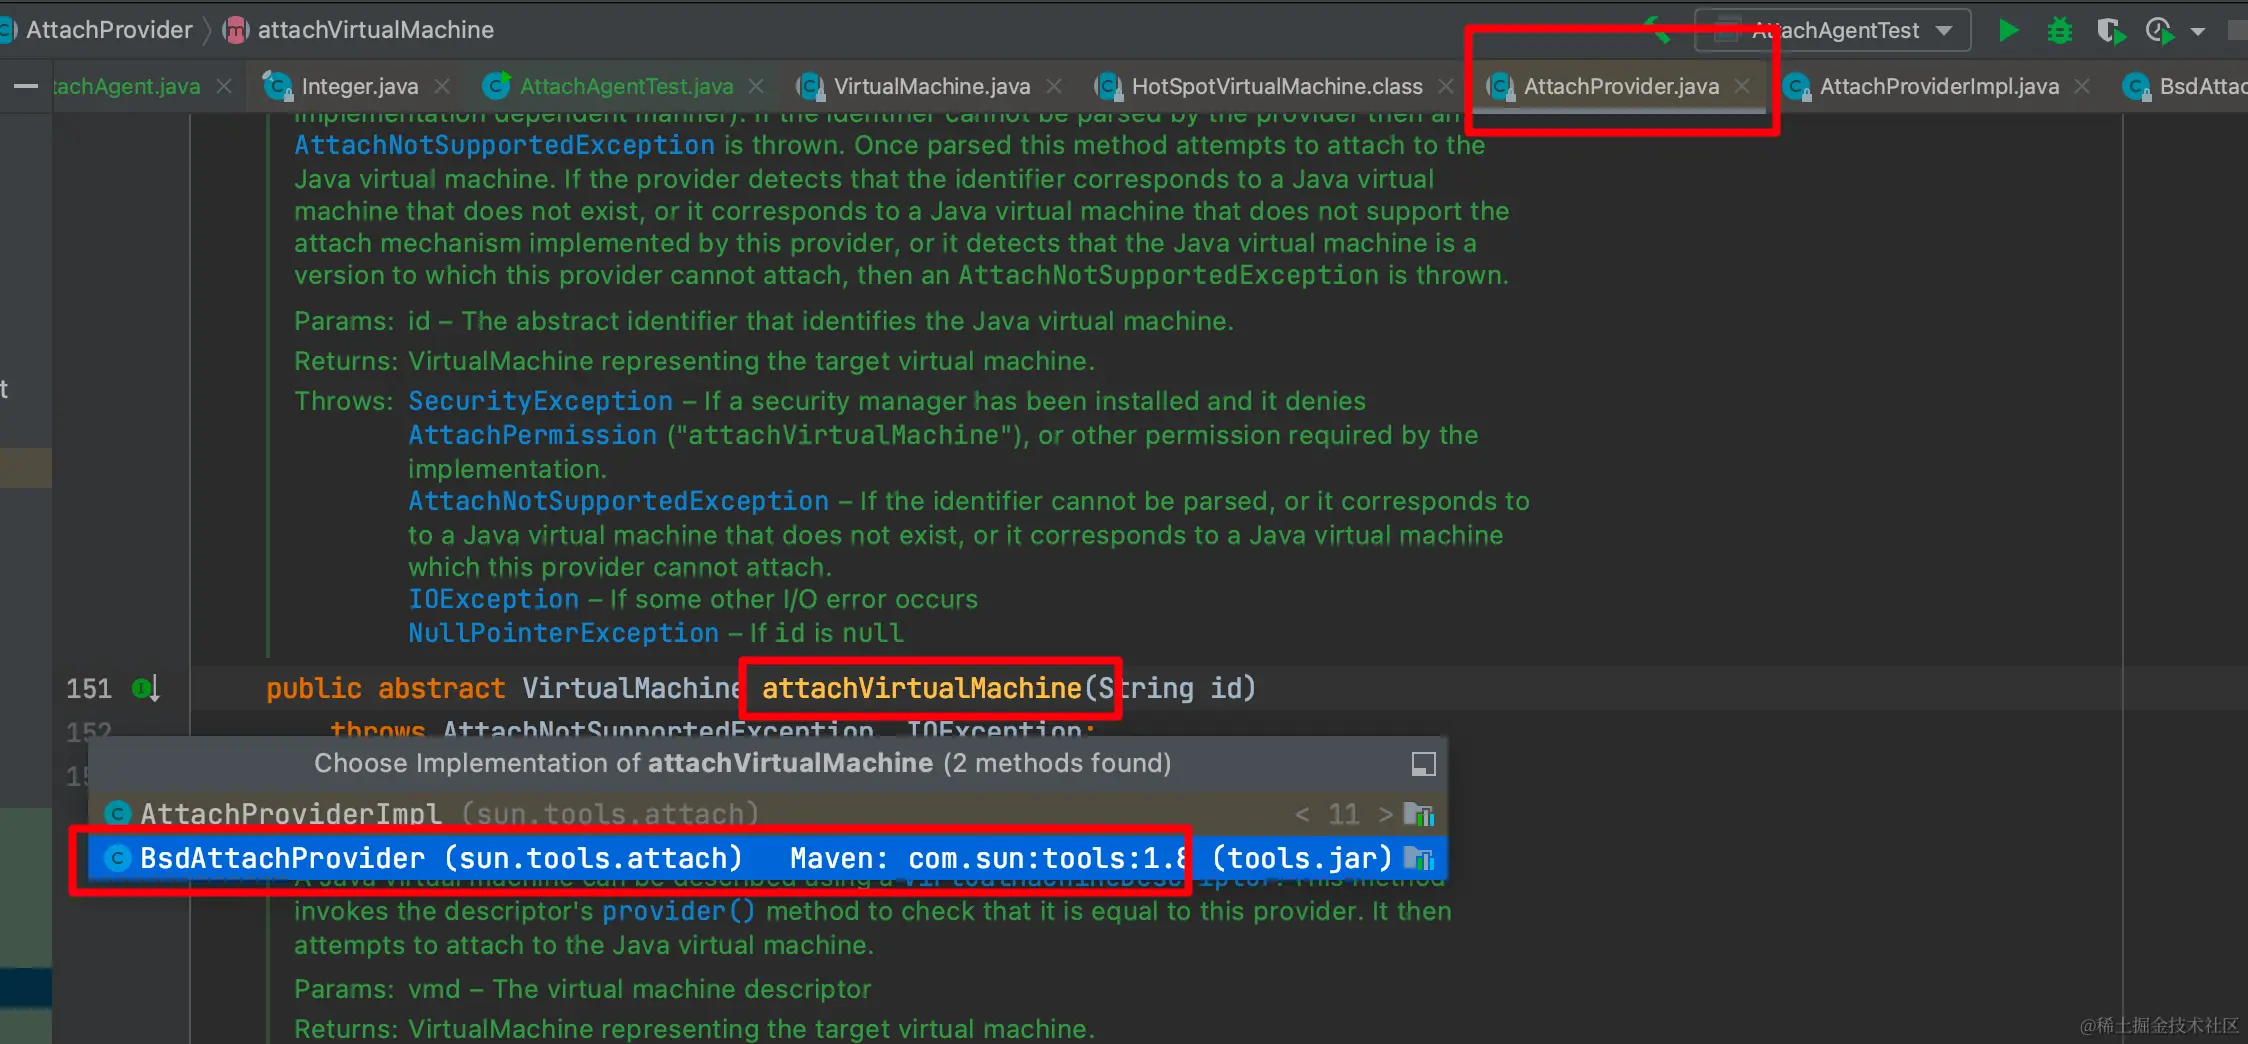Click the Profile clock-and-play icon
Image resolution: width=2248 pixels, height=1044 pixels.
tap(2160, 31)
